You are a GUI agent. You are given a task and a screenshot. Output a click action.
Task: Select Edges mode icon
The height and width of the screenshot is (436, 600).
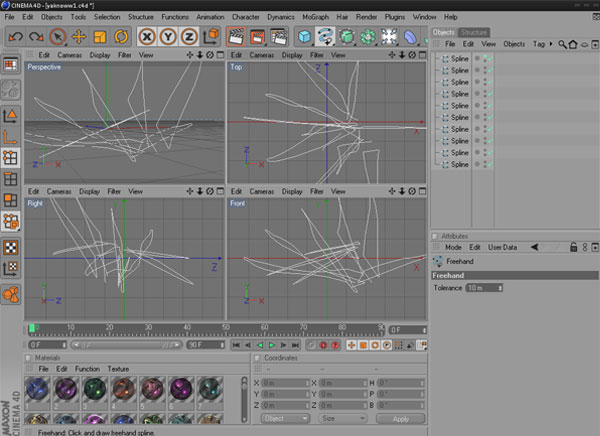(x=11, y=179)
